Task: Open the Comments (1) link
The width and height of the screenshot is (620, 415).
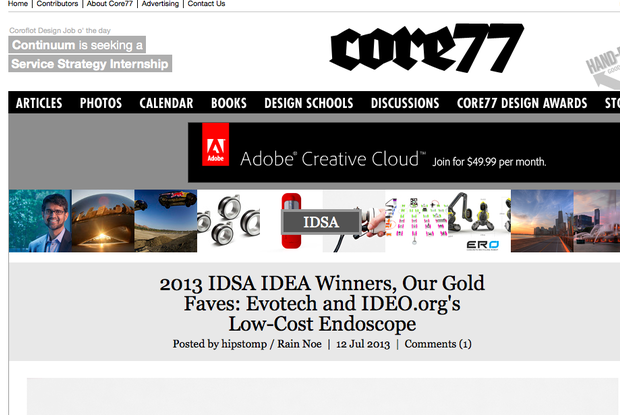Action: (438, 344)
